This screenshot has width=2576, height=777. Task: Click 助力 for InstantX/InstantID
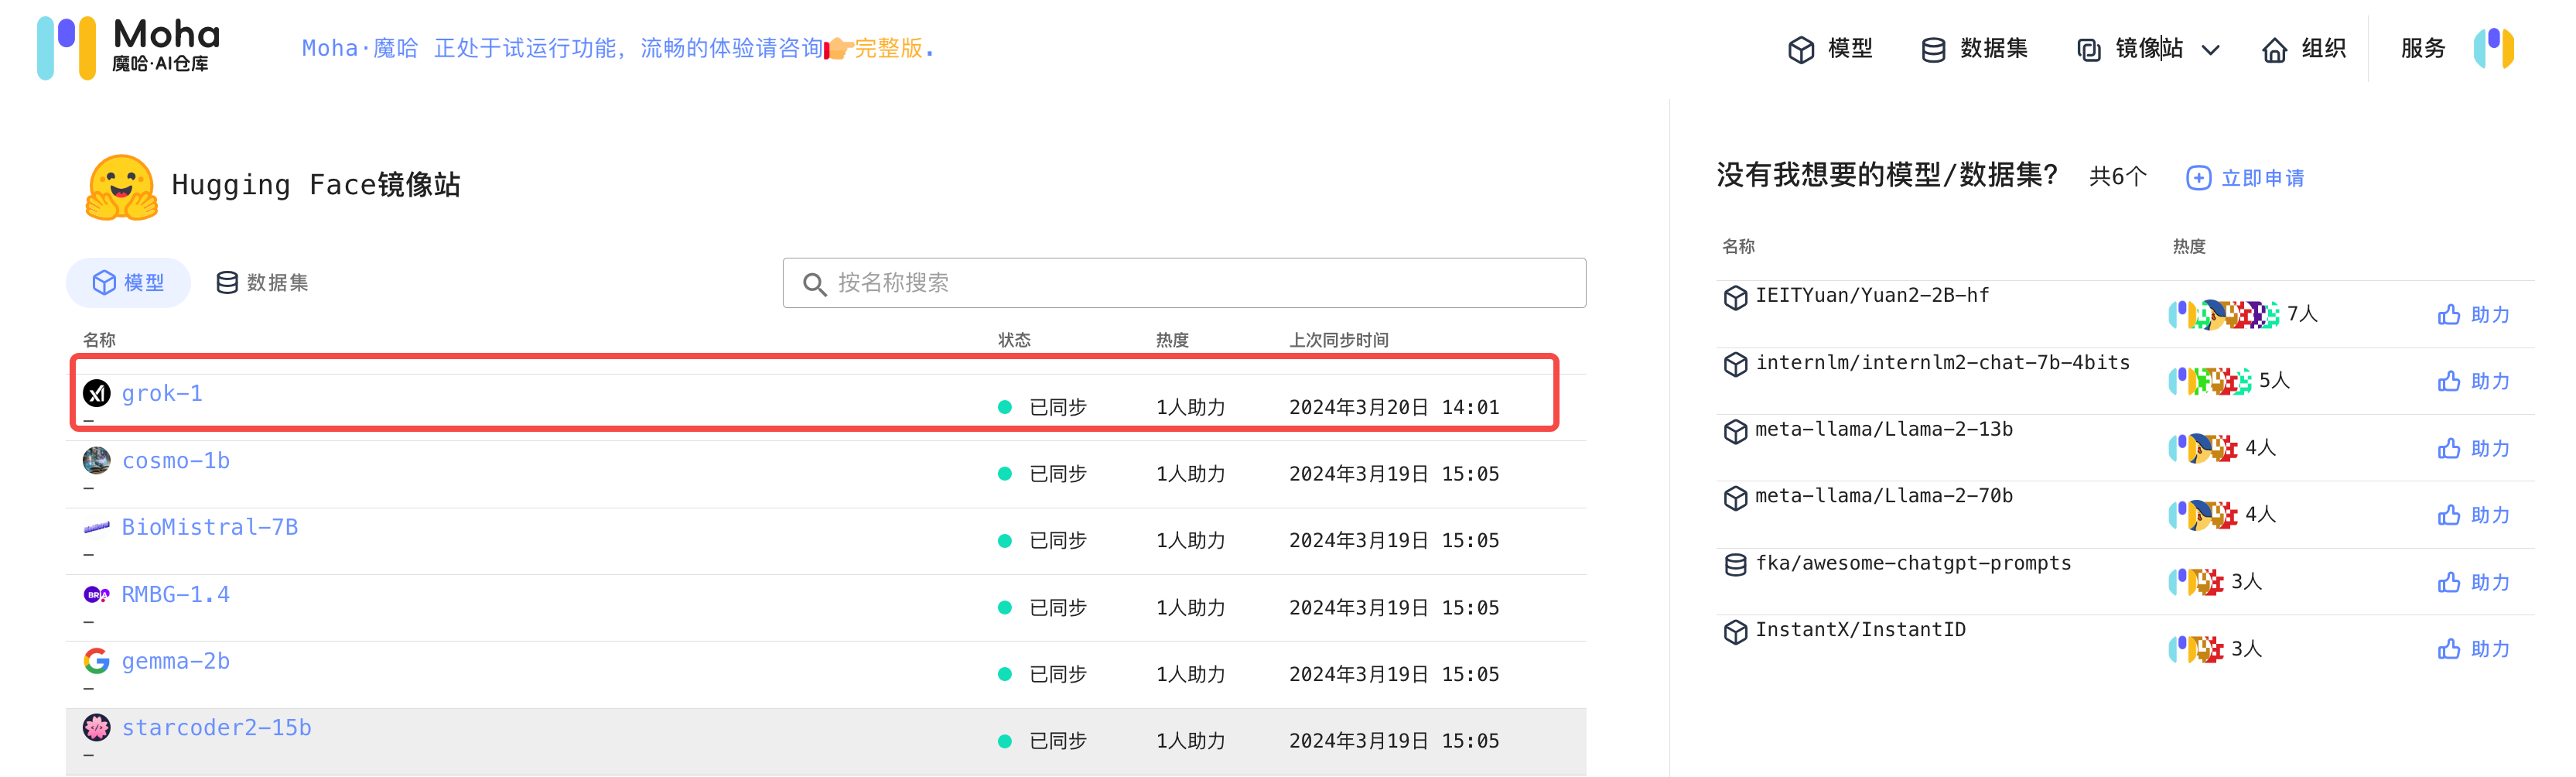[x=2474, y=649]
